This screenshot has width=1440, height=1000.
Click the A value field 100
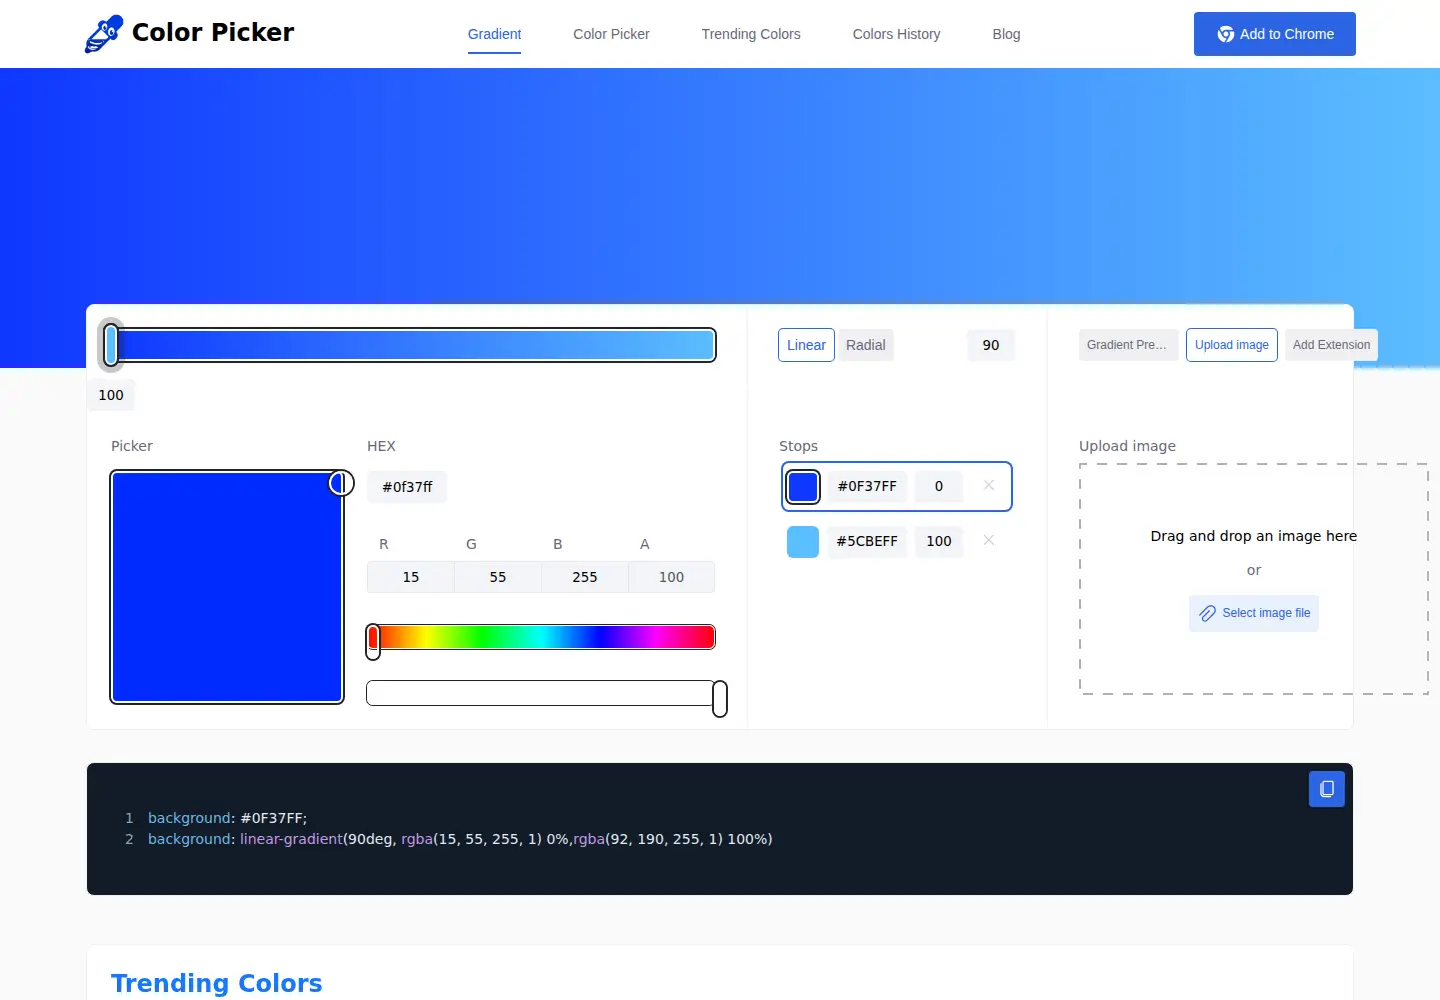pyautogui.click(x=672, y=577)
